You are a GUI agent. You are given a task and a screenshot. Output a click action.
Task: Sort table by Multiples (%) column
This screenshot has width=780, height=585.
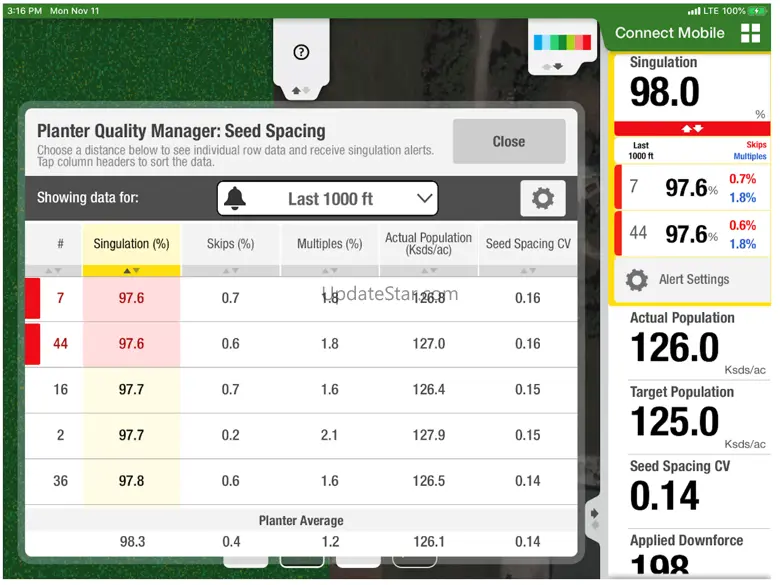[x=329, y=244]
